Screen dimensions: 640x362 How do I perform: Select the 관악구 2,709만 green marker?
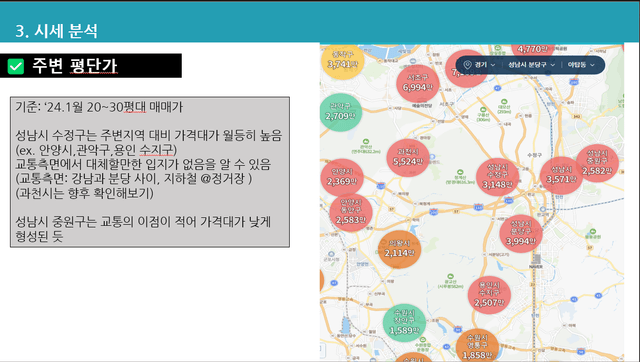pyautogui.click(x=340, y=112)
